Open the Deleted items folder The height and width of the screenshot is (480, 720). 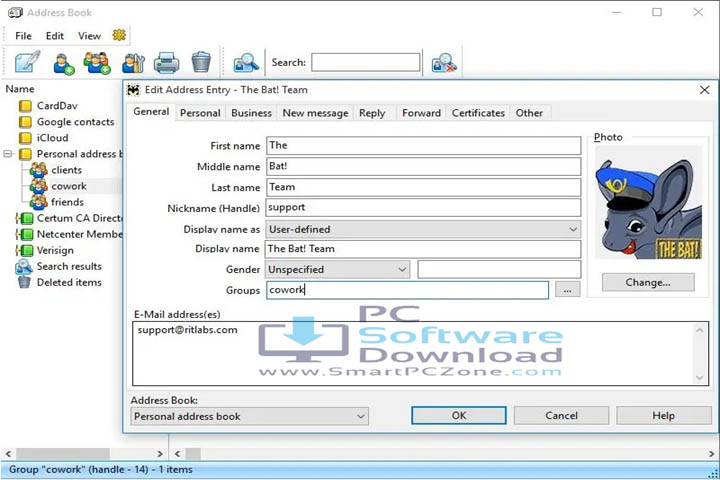[59, 282]
